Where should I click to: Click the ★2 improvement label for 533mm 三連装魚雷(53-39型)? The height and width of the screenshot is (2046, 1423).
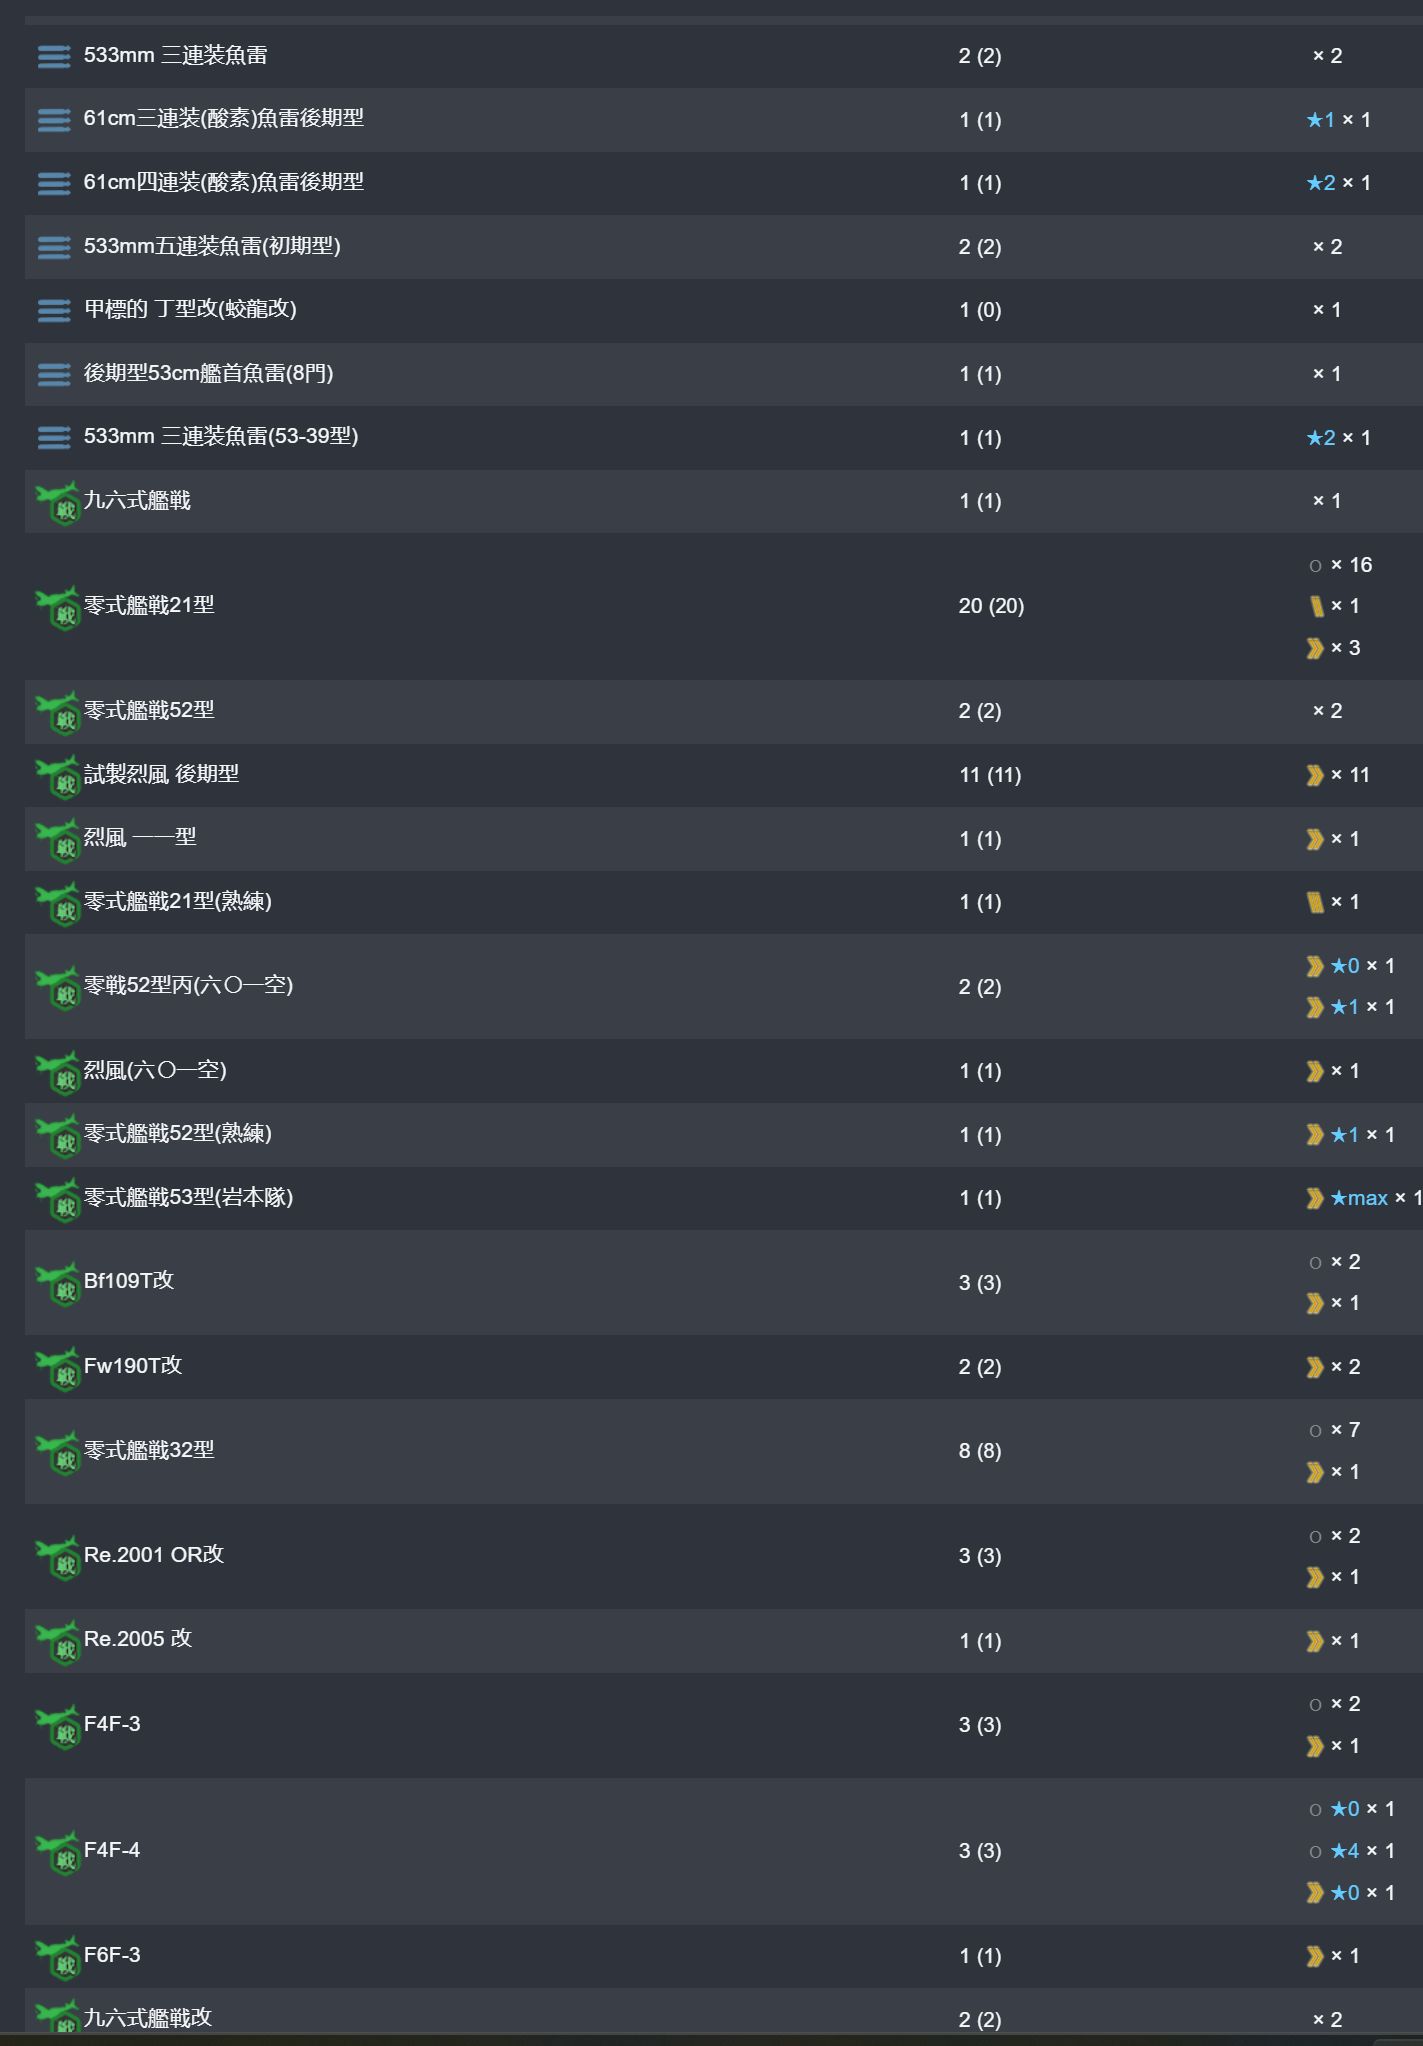[1321, 438]
